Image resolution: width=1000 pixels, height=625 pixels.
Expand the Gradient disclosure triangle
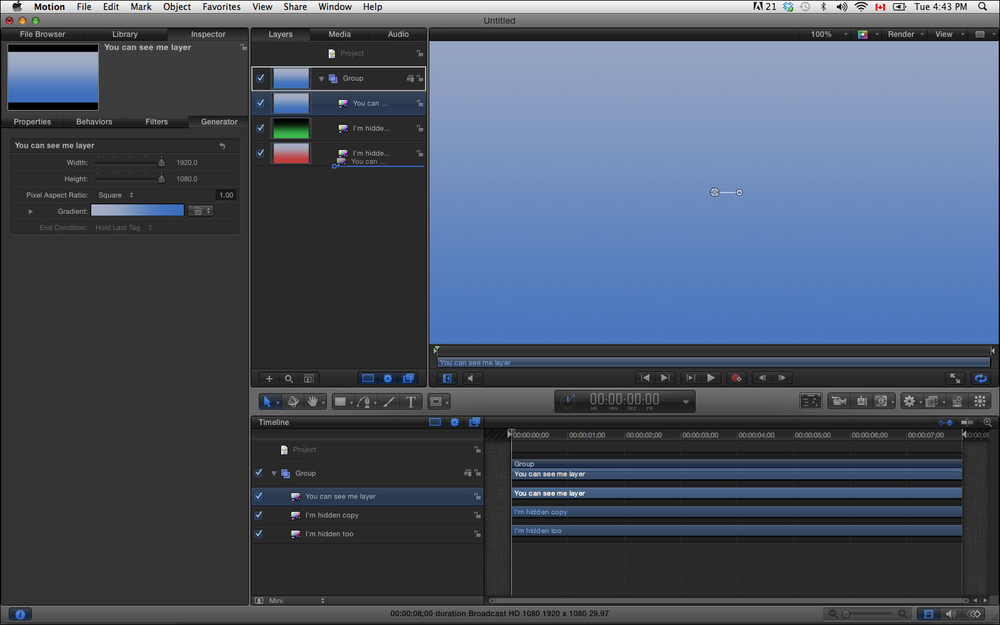click(x=30, y=211)
